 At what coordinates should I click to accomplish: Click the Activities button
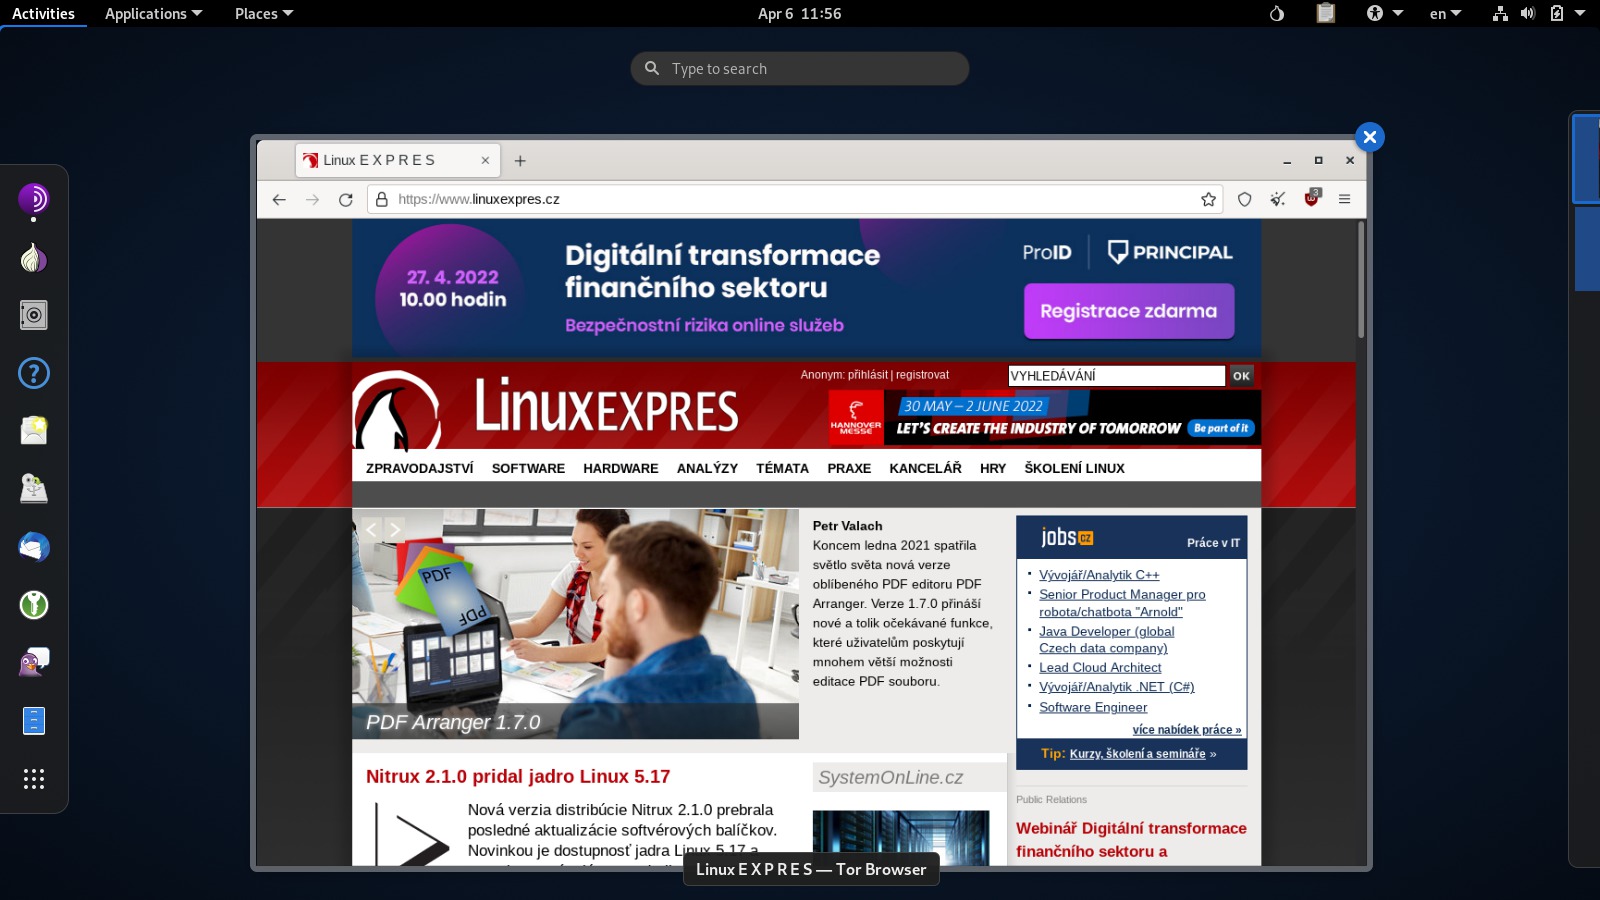pos(43,14)
